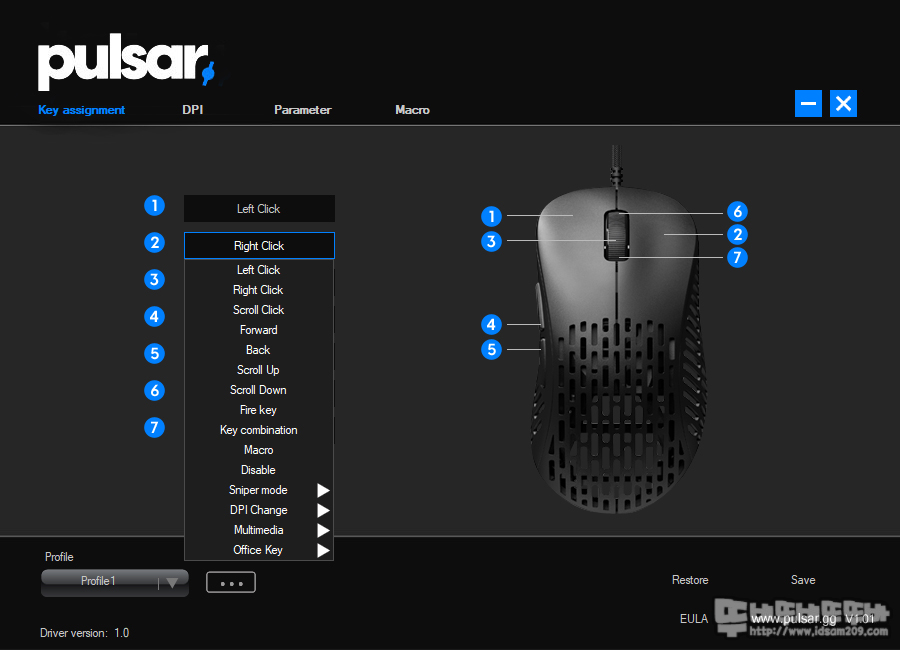
Task: Assign Scroll Down from the list
Action: pos(258,390)
